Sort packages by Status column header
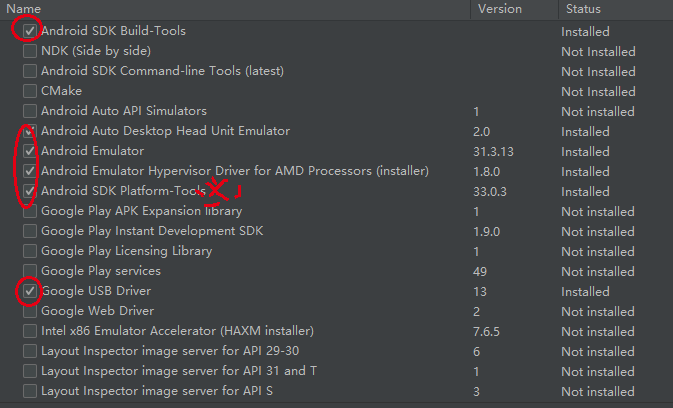The height and width of the screenshot is (408, 673). [x=583, y=8]
